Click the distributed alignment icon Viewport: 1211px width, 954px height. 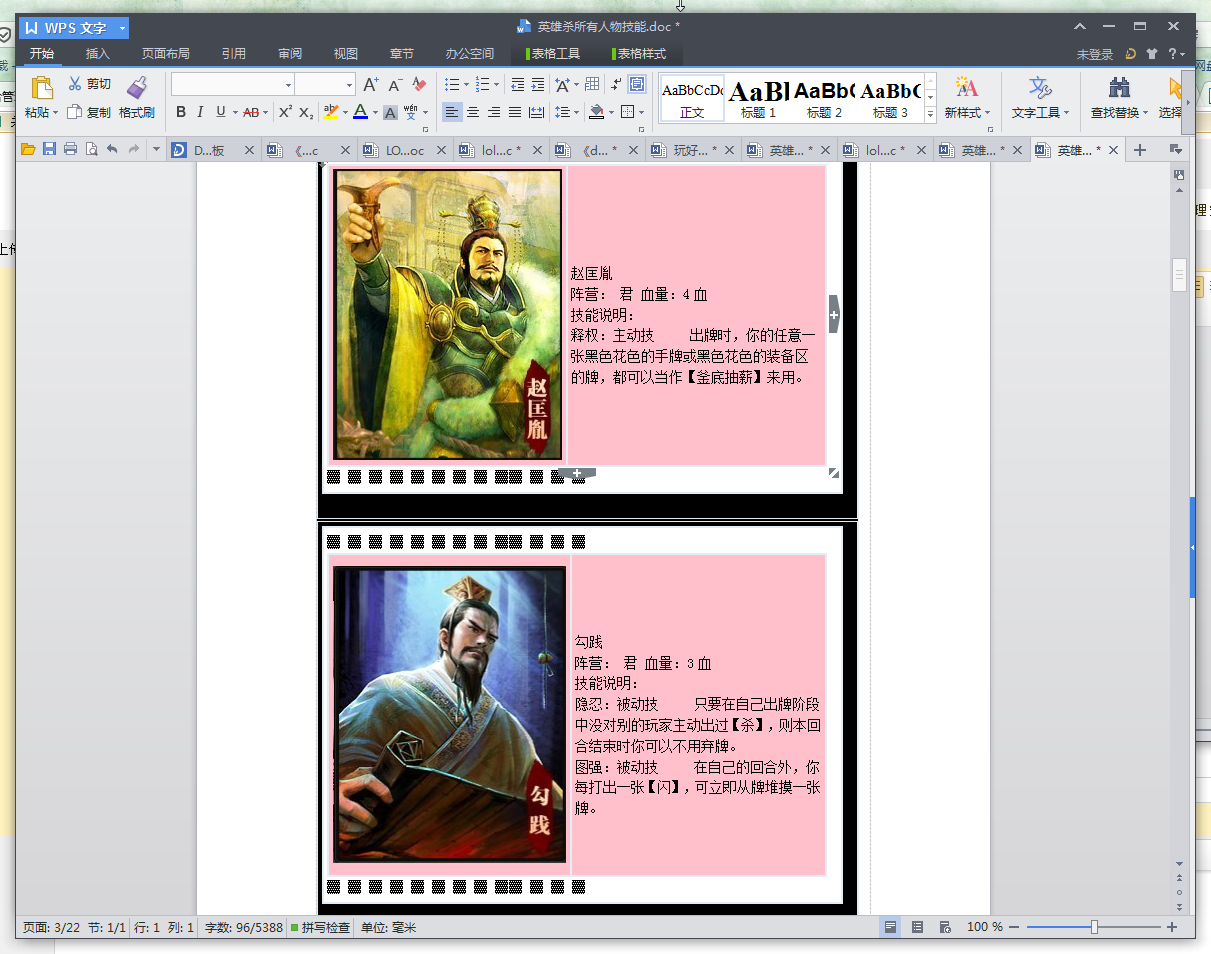click(x=536, y=112)
